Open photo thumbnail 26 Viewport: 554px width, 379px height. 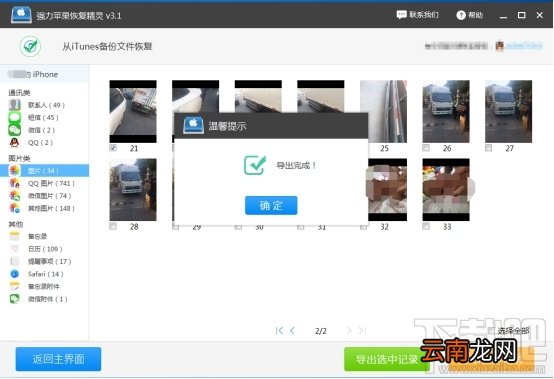coord(446,111)
